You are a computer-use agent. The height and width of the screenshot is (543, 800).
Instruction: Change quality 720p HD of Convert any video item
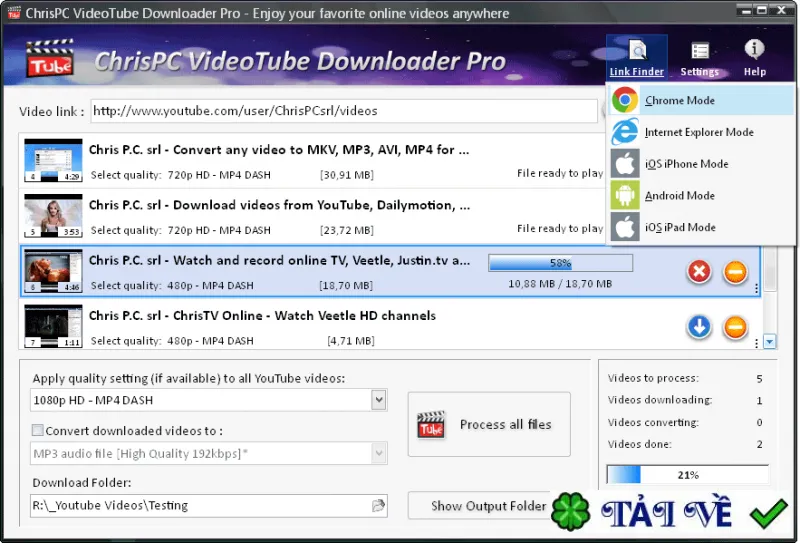click(219, 175)
